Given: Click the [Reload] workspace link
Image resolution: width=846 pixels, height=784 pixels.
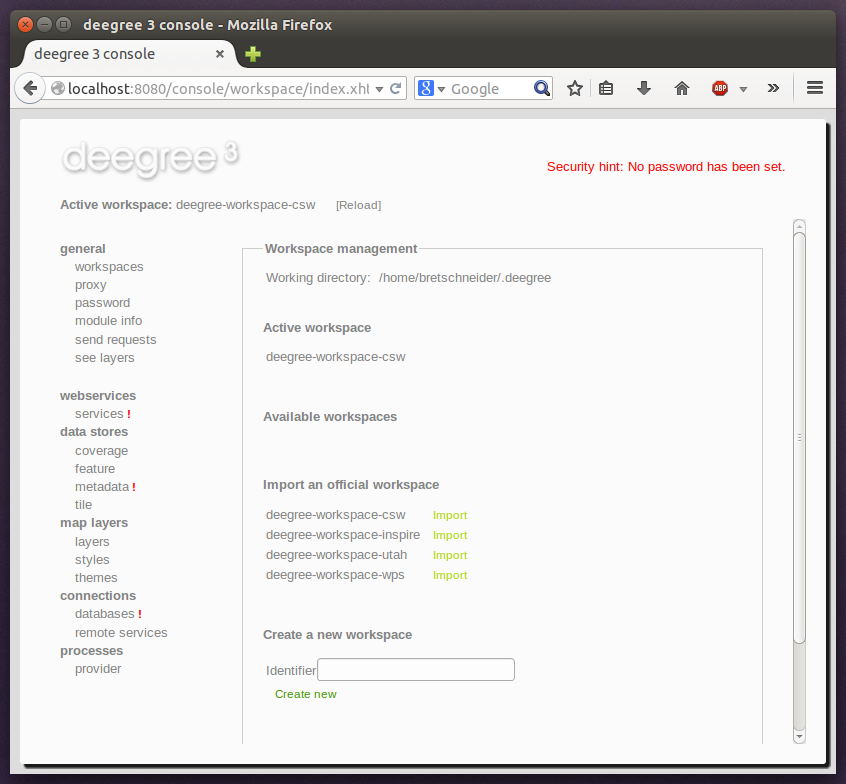Looking at the screenshot, I should click(x=358, y=205).
